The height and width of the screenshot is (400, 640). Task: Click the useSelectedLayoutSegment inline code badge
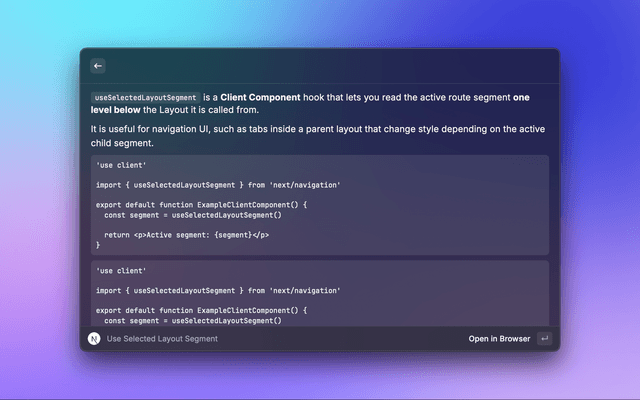pyautogui.click(x=144, y=97)
